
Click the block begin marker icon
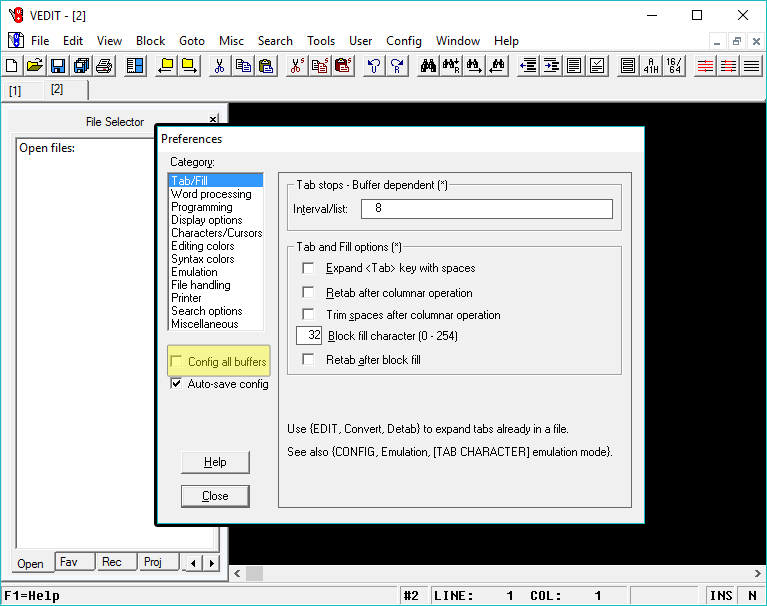tap(165, 66)
